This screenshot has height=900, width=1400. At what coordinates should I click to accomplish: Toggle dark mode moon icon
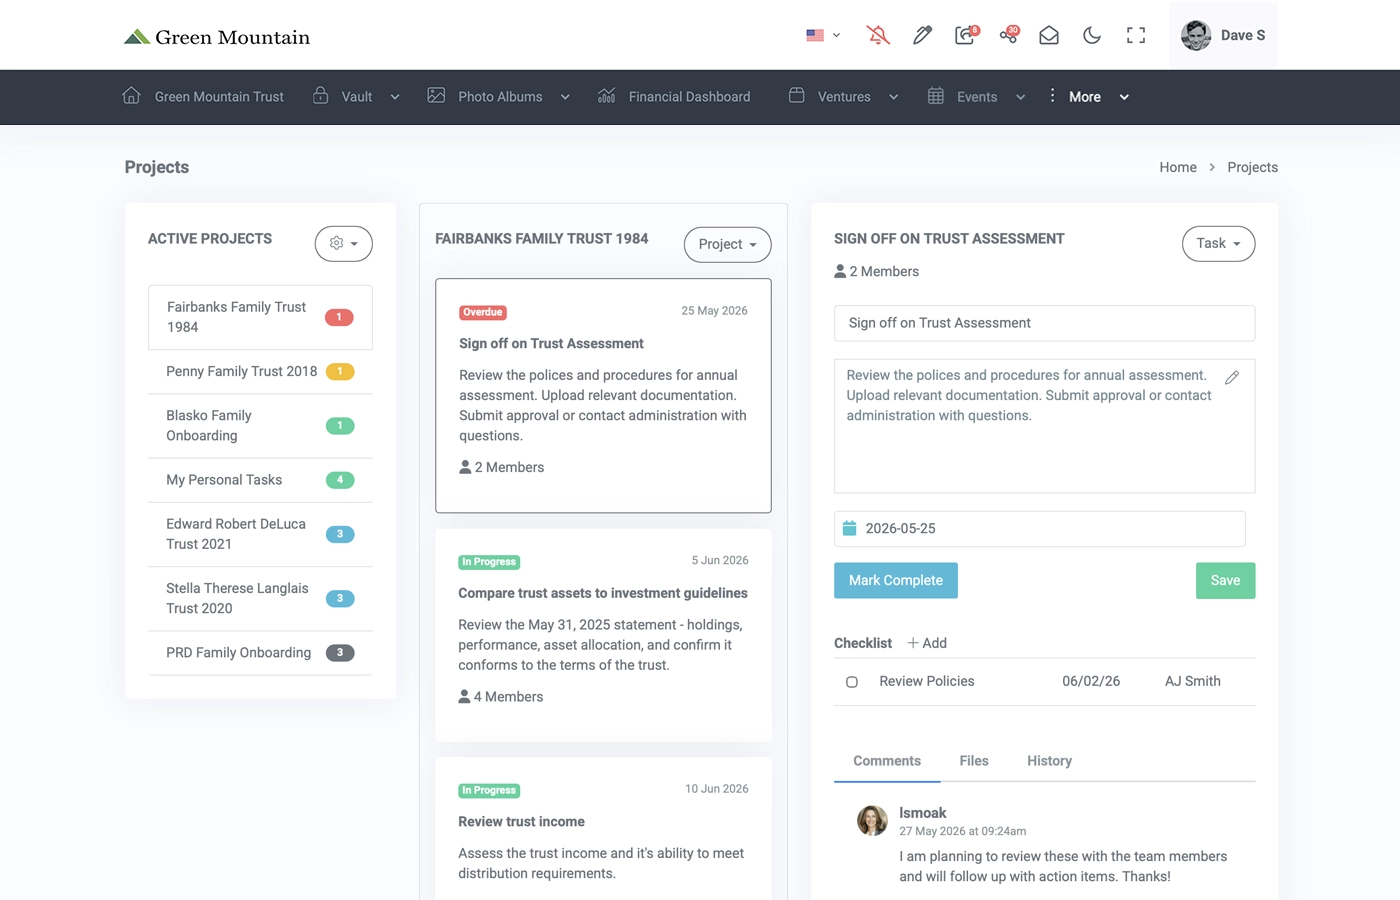pyautogui.click(x=1092, y=35)
